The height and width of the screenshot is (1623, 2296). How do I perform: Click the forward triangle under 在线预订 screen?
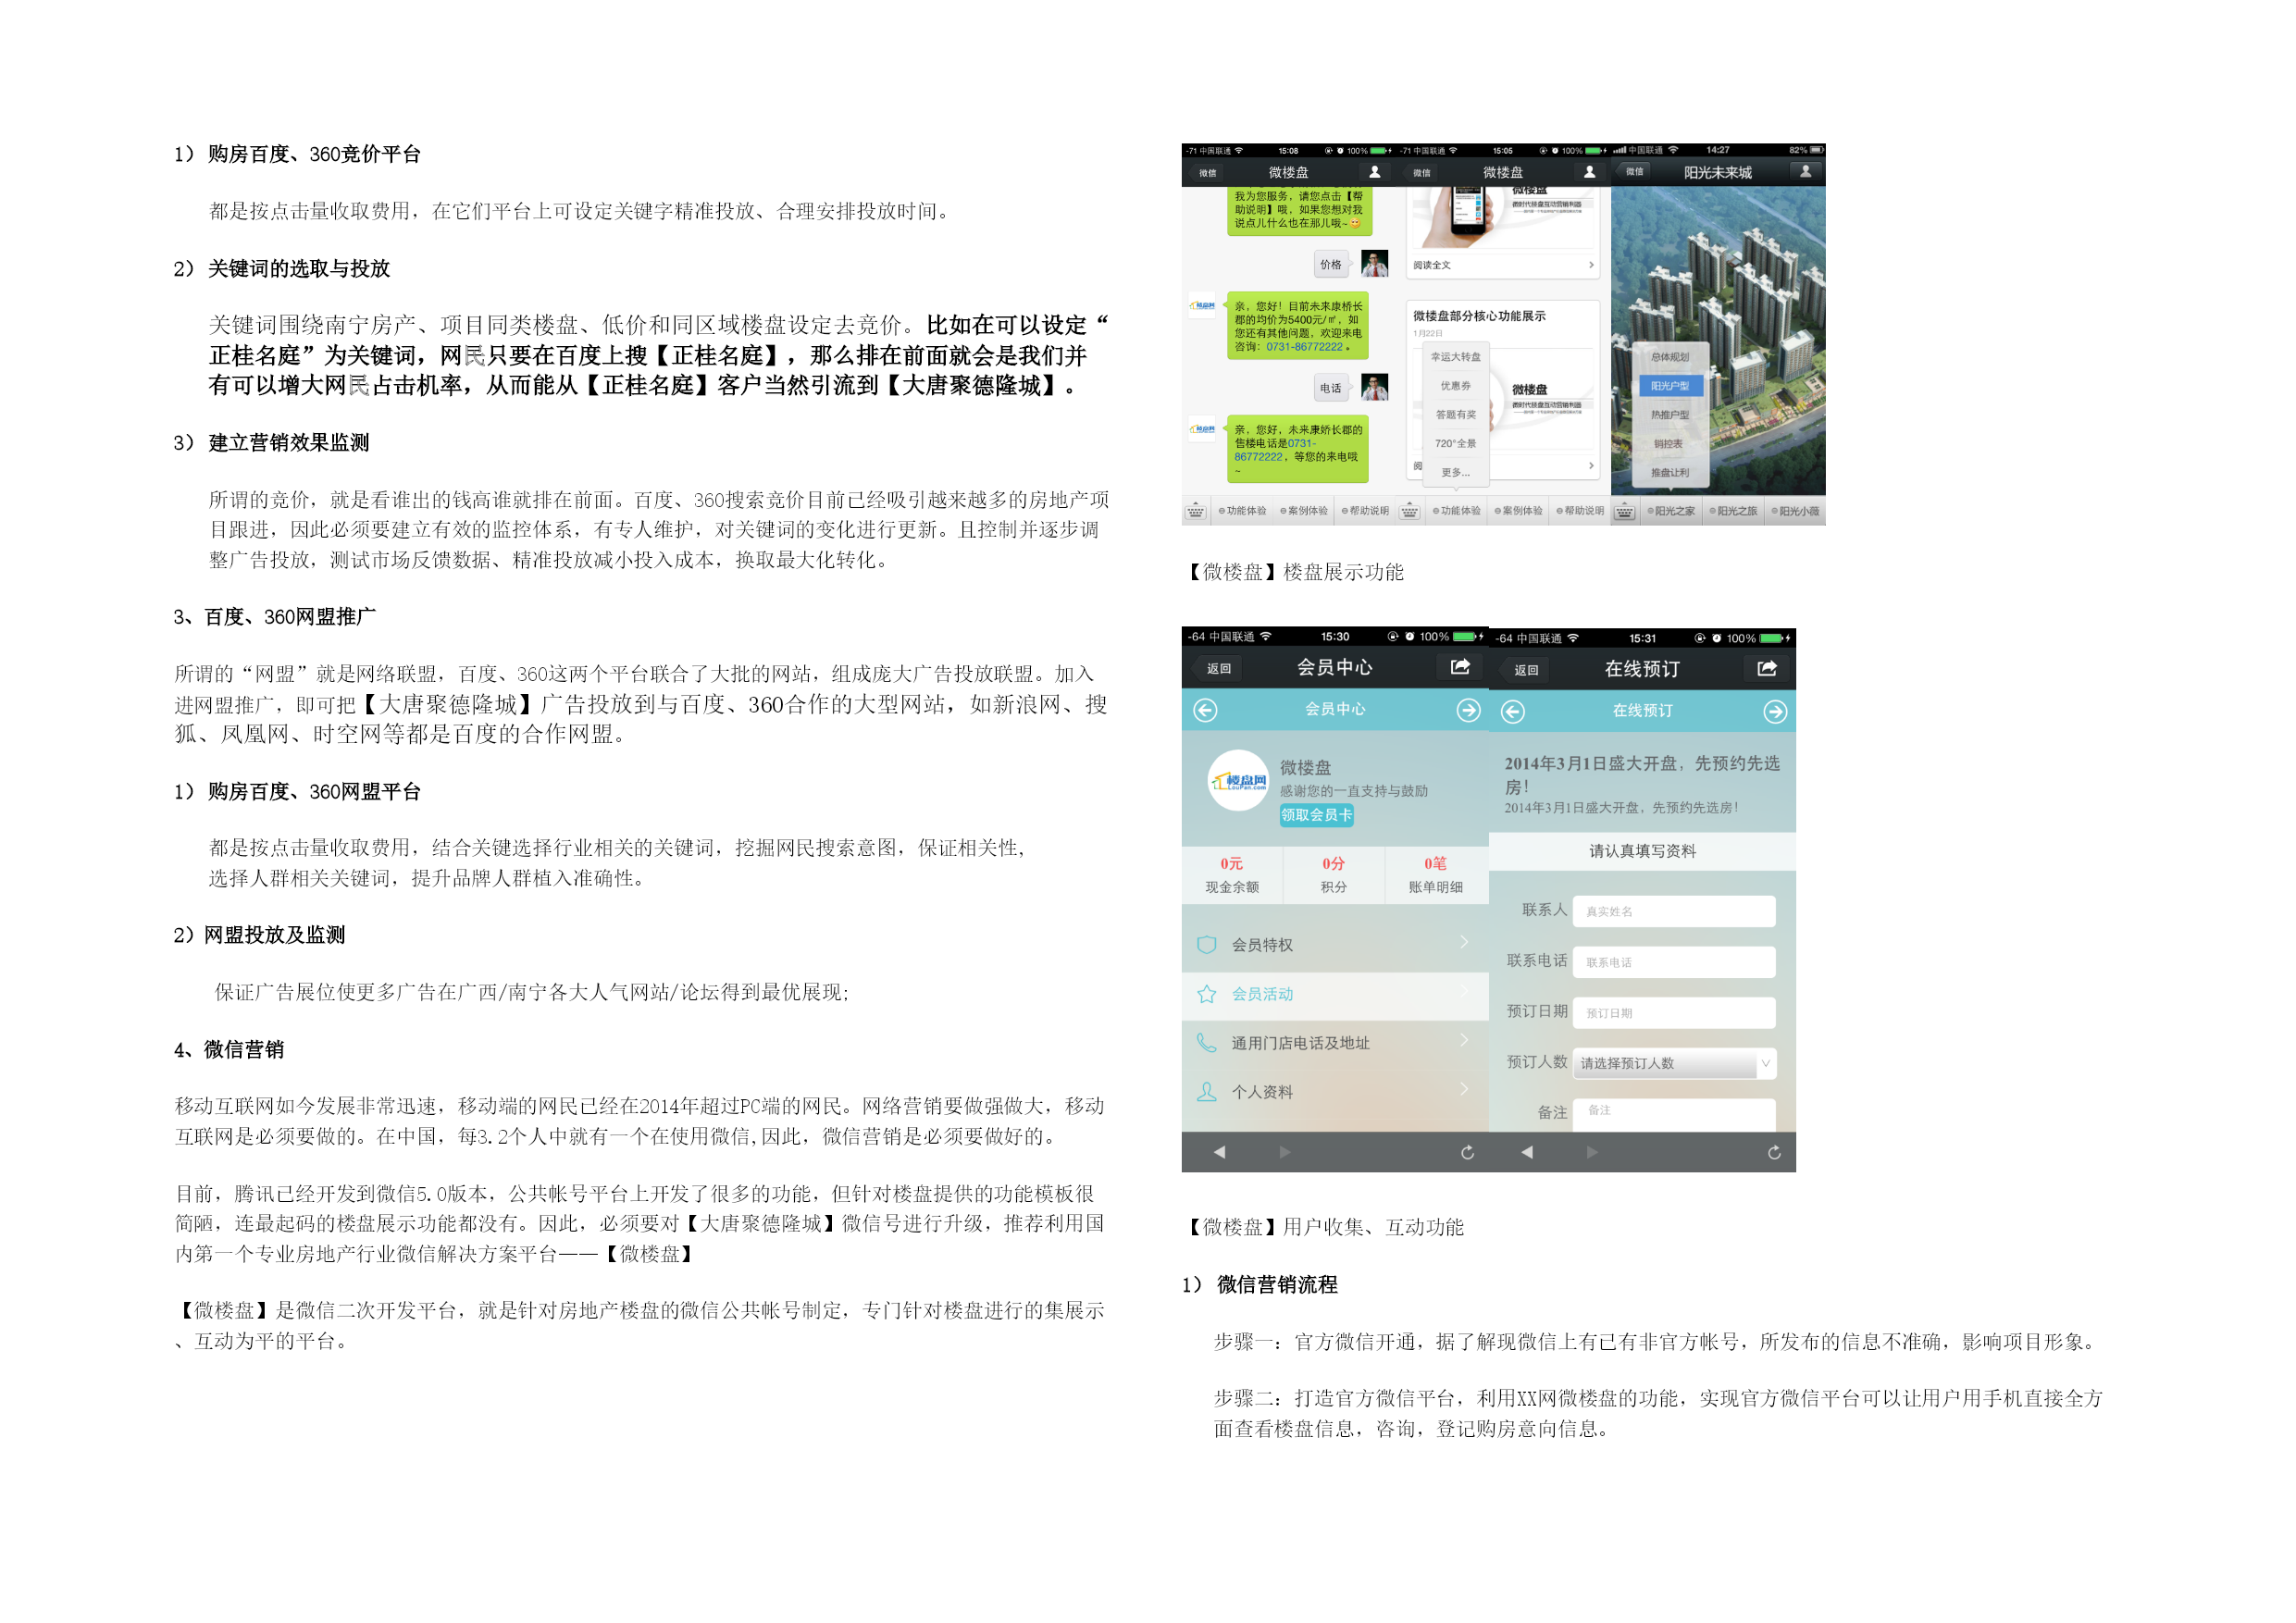tap(1591, 1152)
